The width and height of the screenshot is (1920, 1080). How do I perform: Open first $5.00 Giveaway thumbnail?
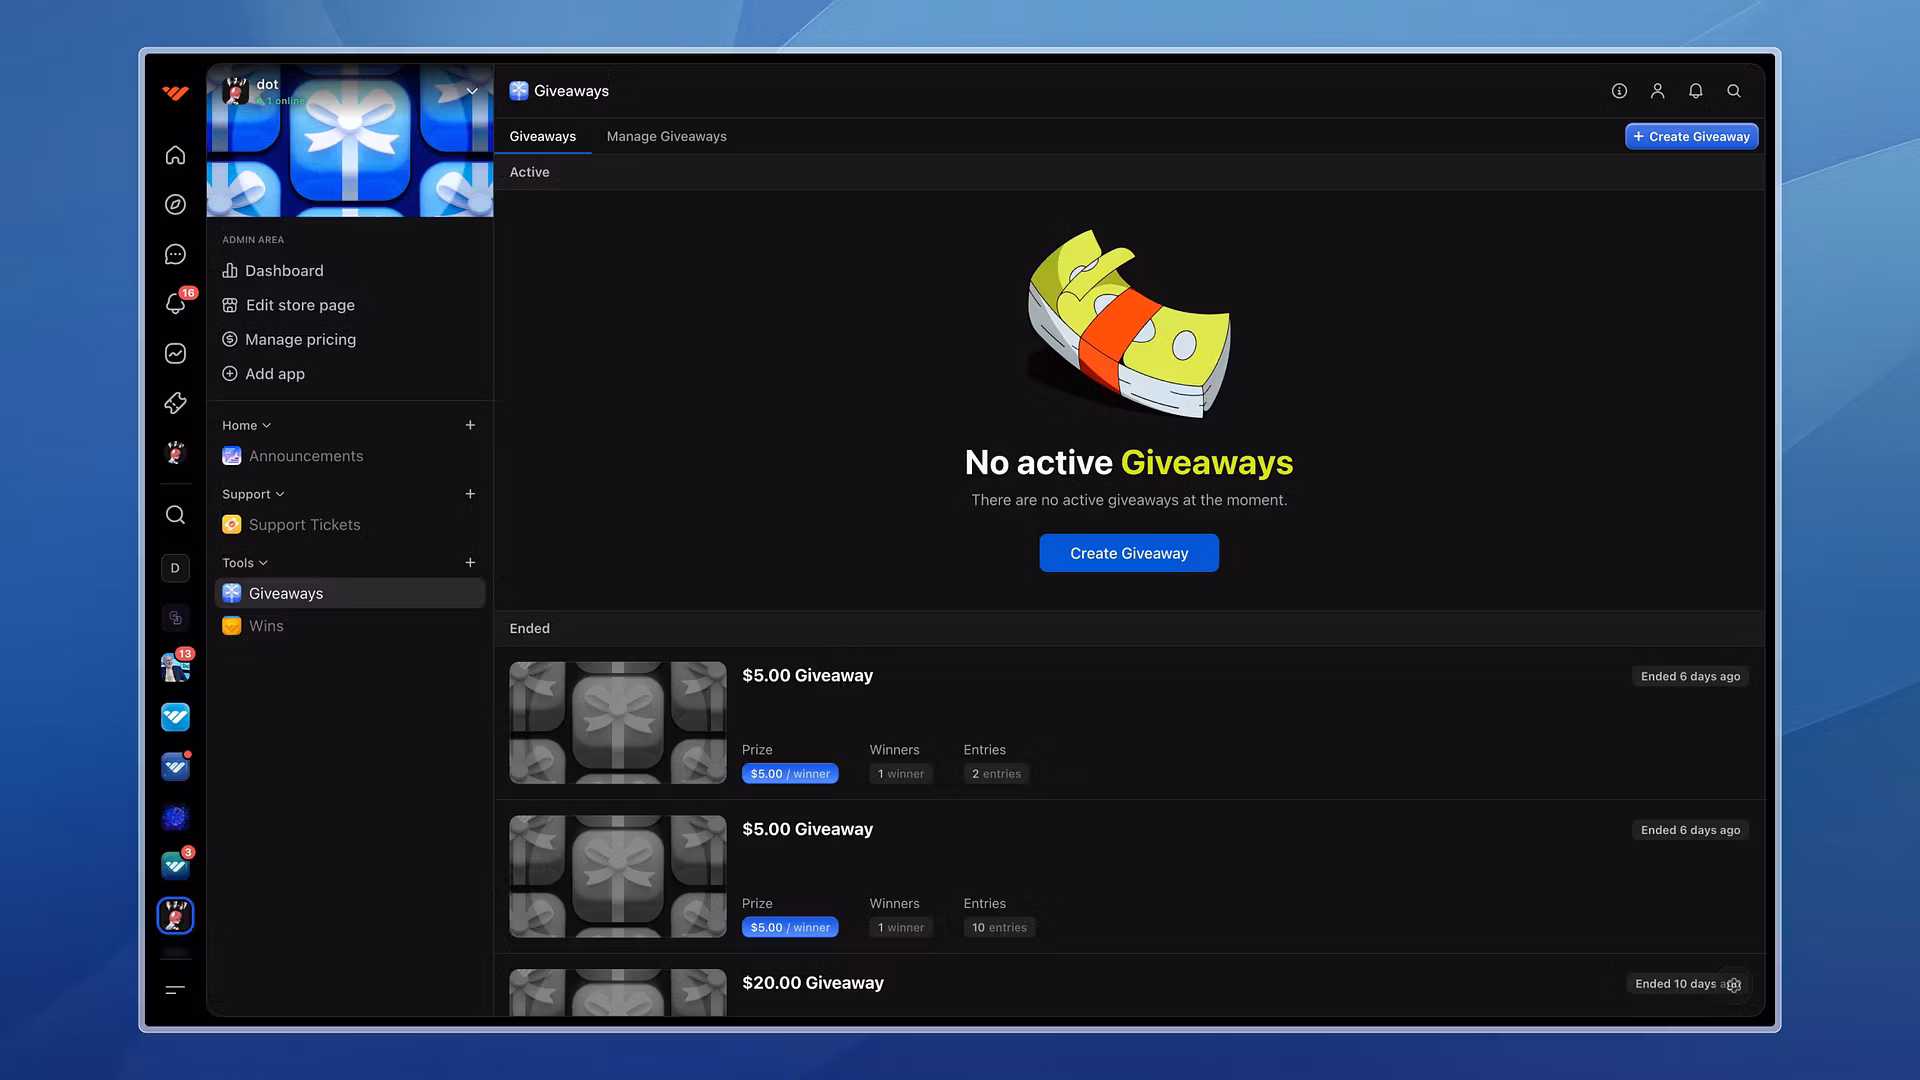[617, 722]
